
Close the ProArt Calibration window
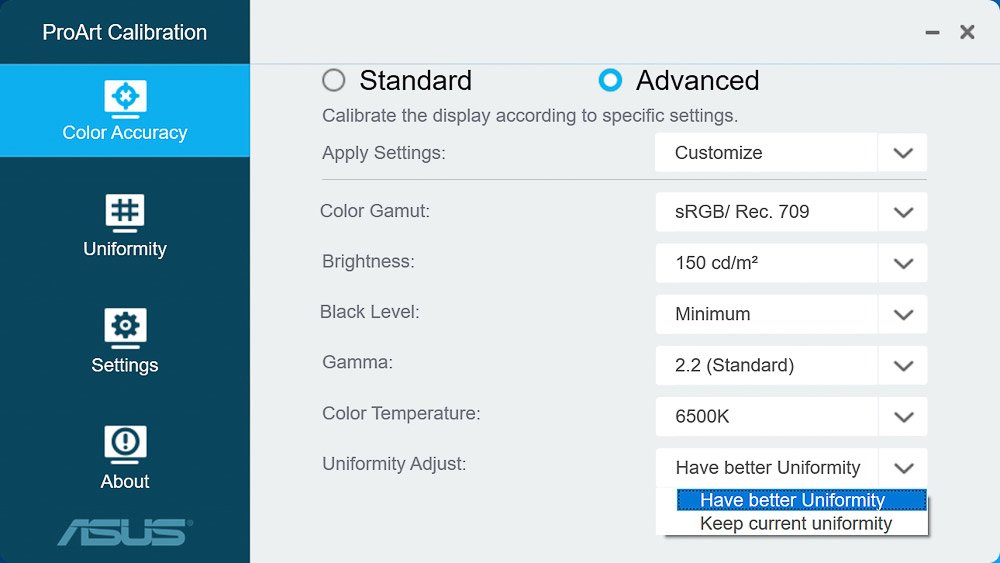tap(967, 32)
